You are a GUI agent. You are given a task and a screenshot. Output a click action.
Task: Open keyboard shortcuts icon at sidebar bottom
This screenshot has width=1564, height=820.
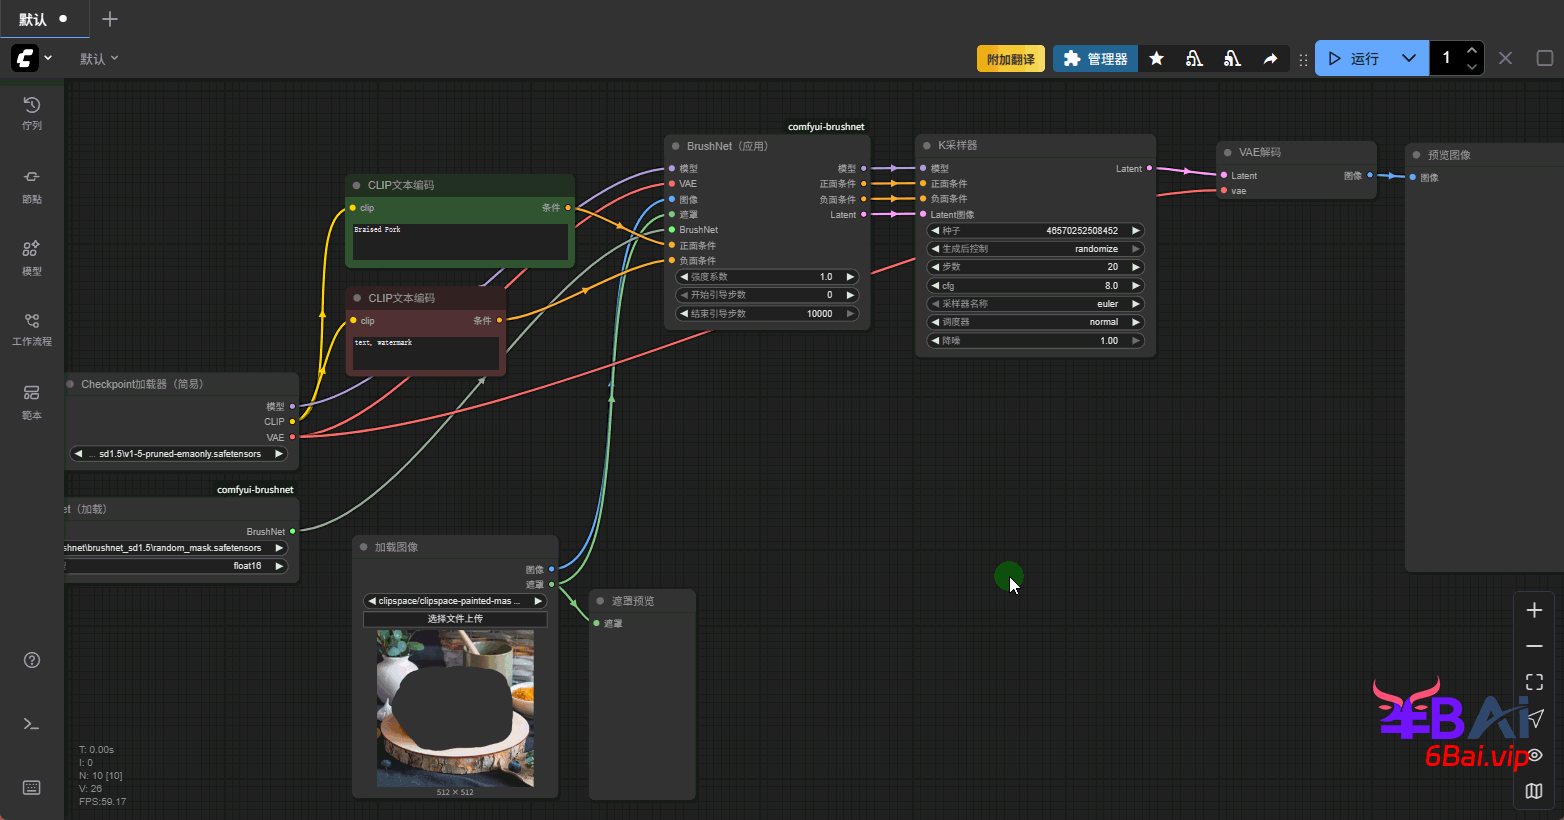(32, 788)
